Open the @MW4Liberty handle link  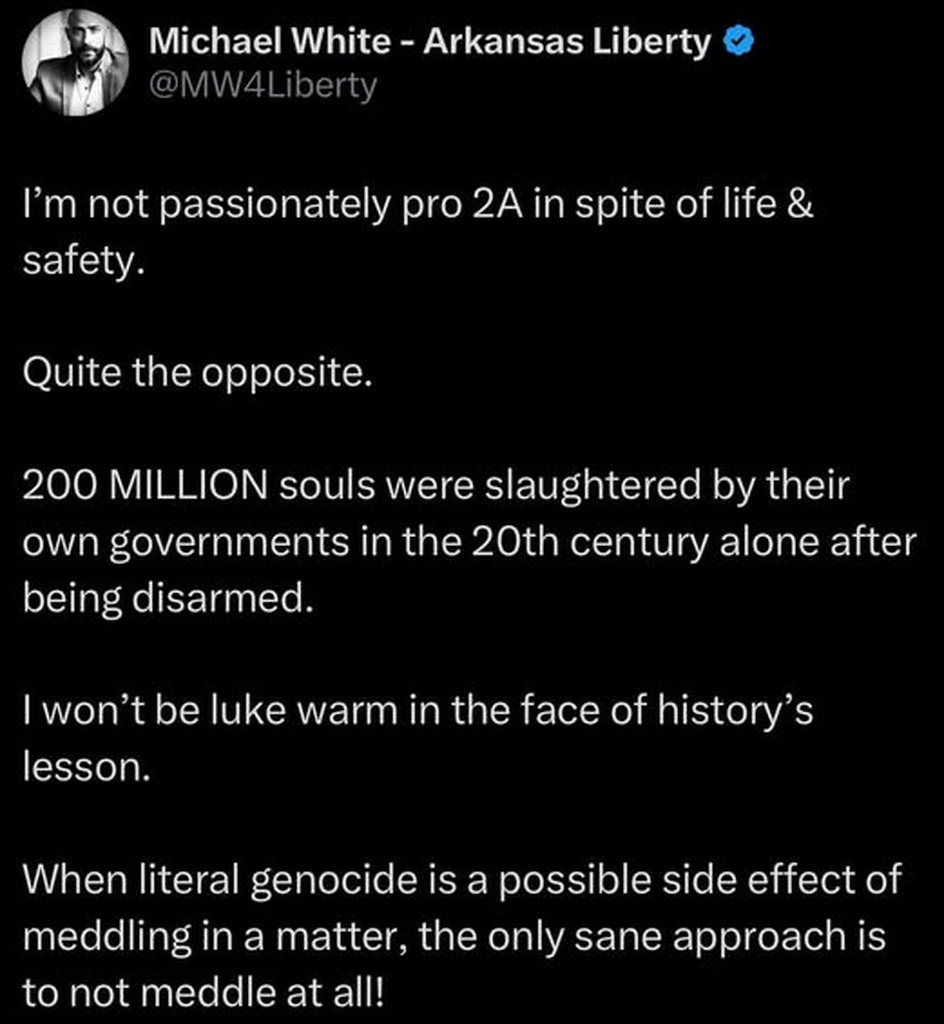pyautogui.click(x=262, y=87)
